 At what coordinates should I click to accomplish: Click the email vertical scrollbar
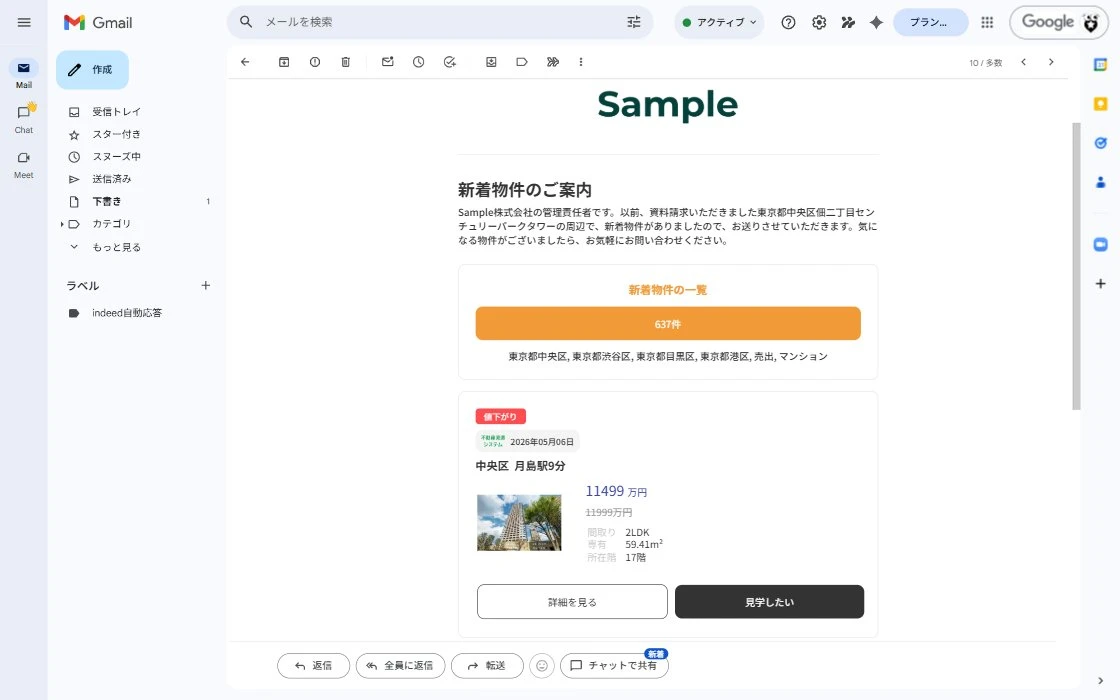1076,266
